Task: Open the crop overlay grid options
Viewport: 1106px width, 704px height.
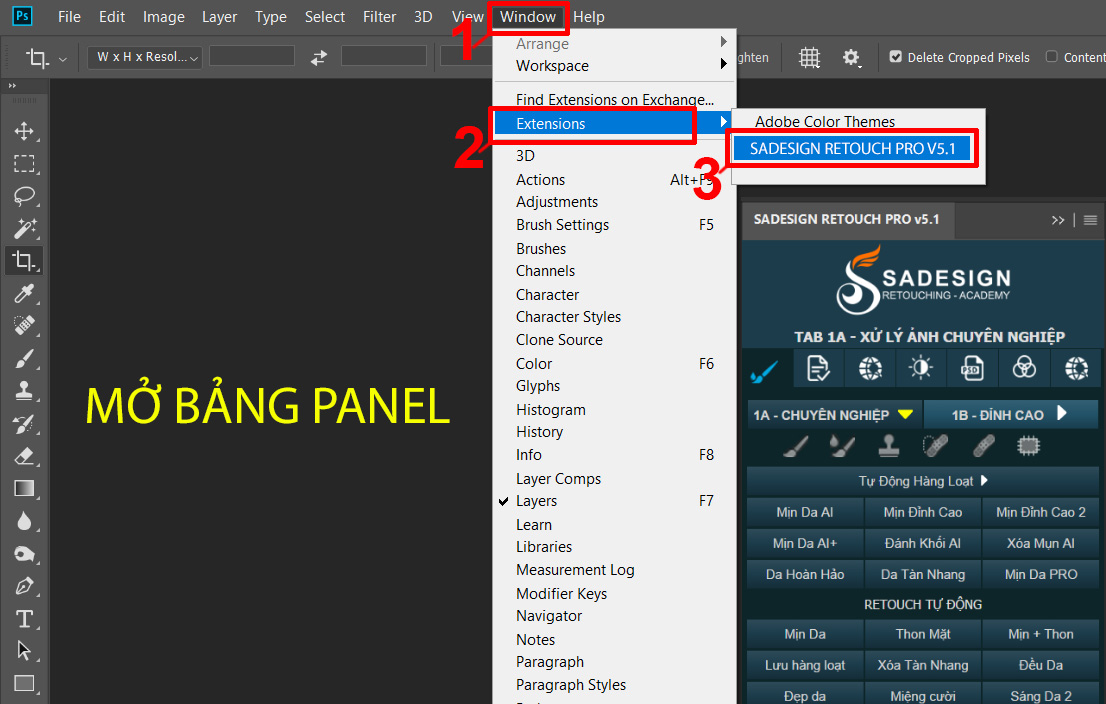Action: tap(809, 57)
